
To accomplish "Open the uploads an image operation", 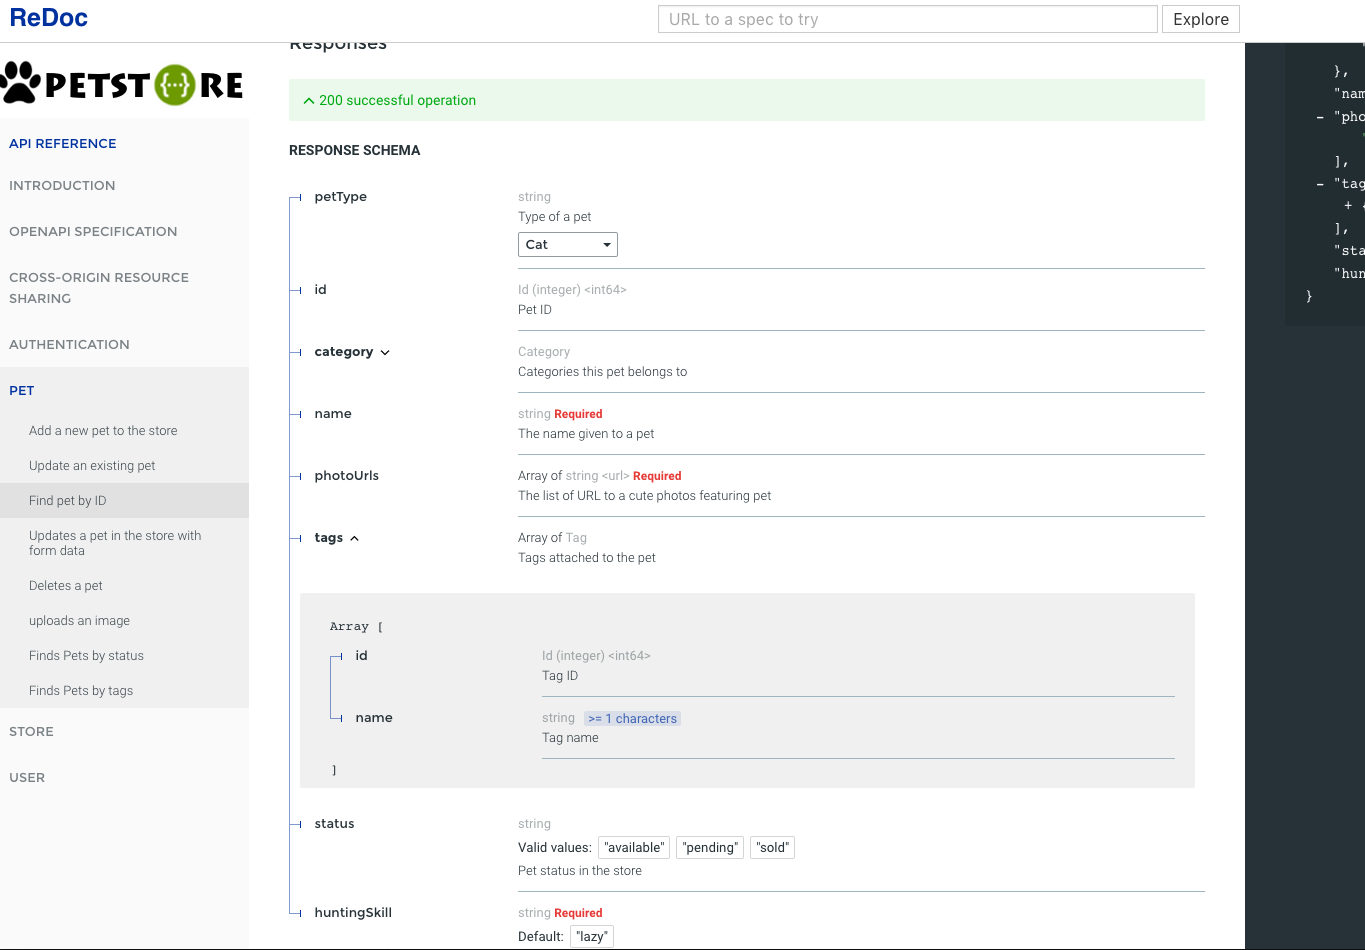I will point(79,621).
